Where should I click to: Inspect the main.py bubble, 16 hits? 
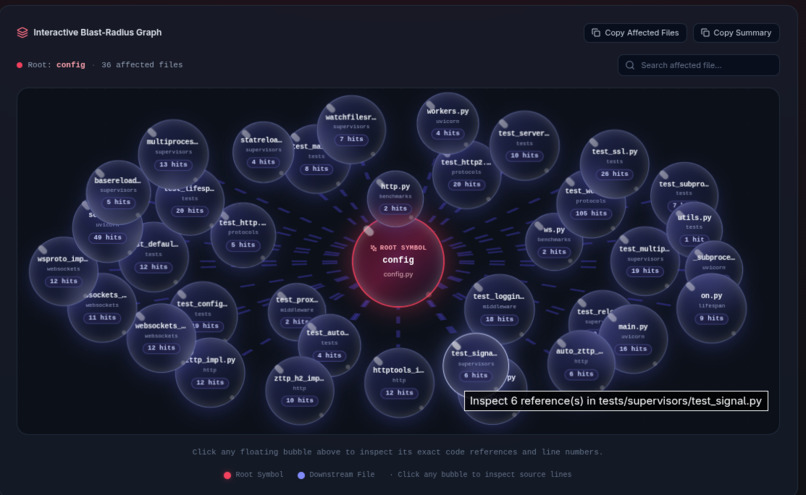[x=633, y=339]
